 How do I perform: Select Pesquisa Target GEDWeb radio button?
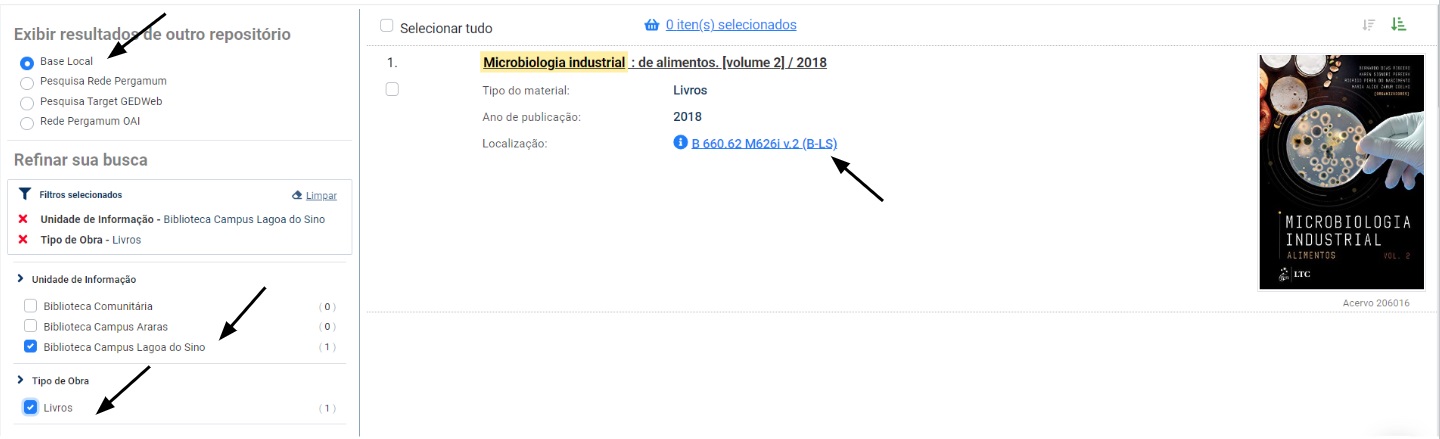27,102
